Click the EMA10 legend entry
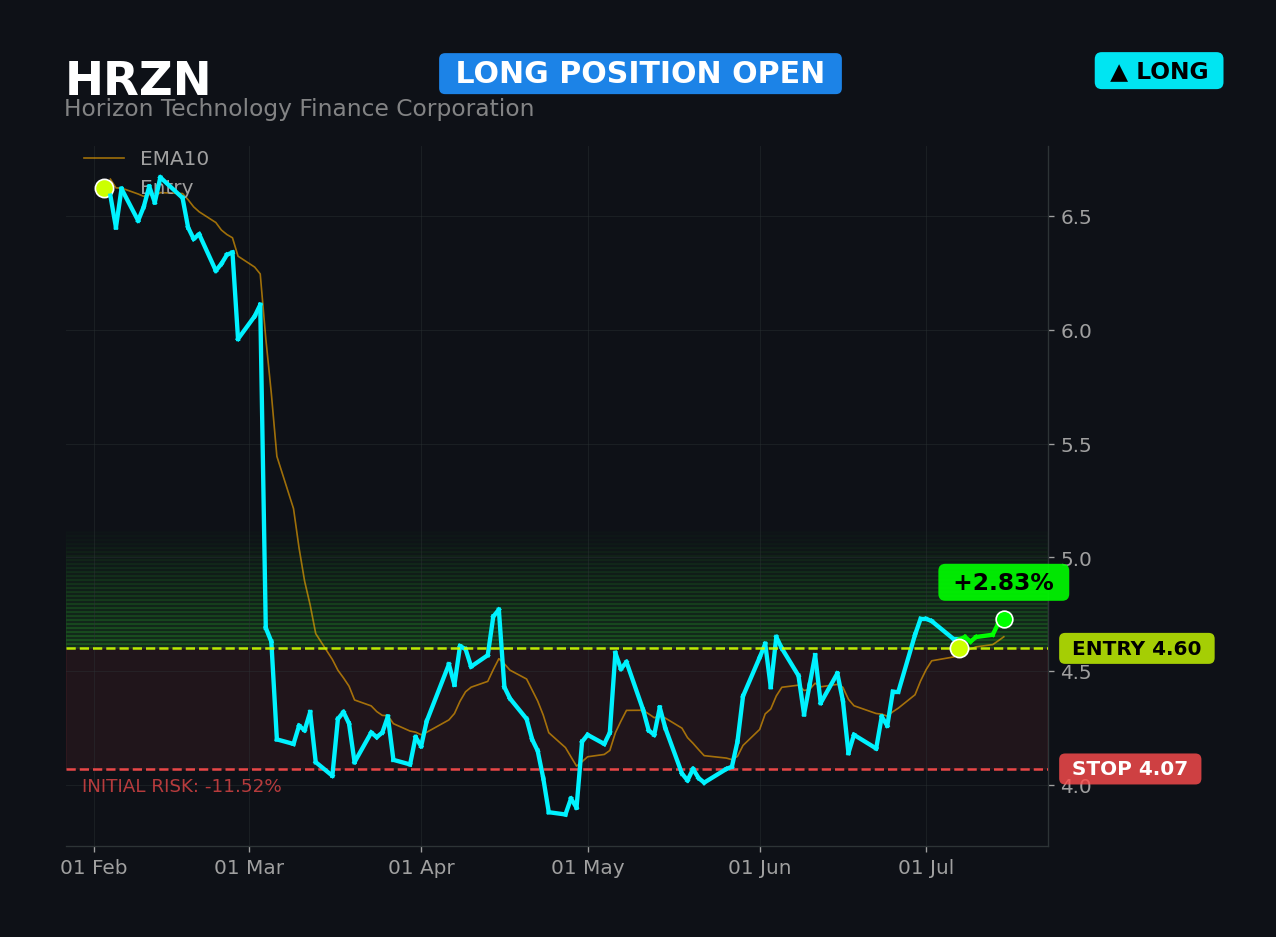 click(x=146, y=159)
